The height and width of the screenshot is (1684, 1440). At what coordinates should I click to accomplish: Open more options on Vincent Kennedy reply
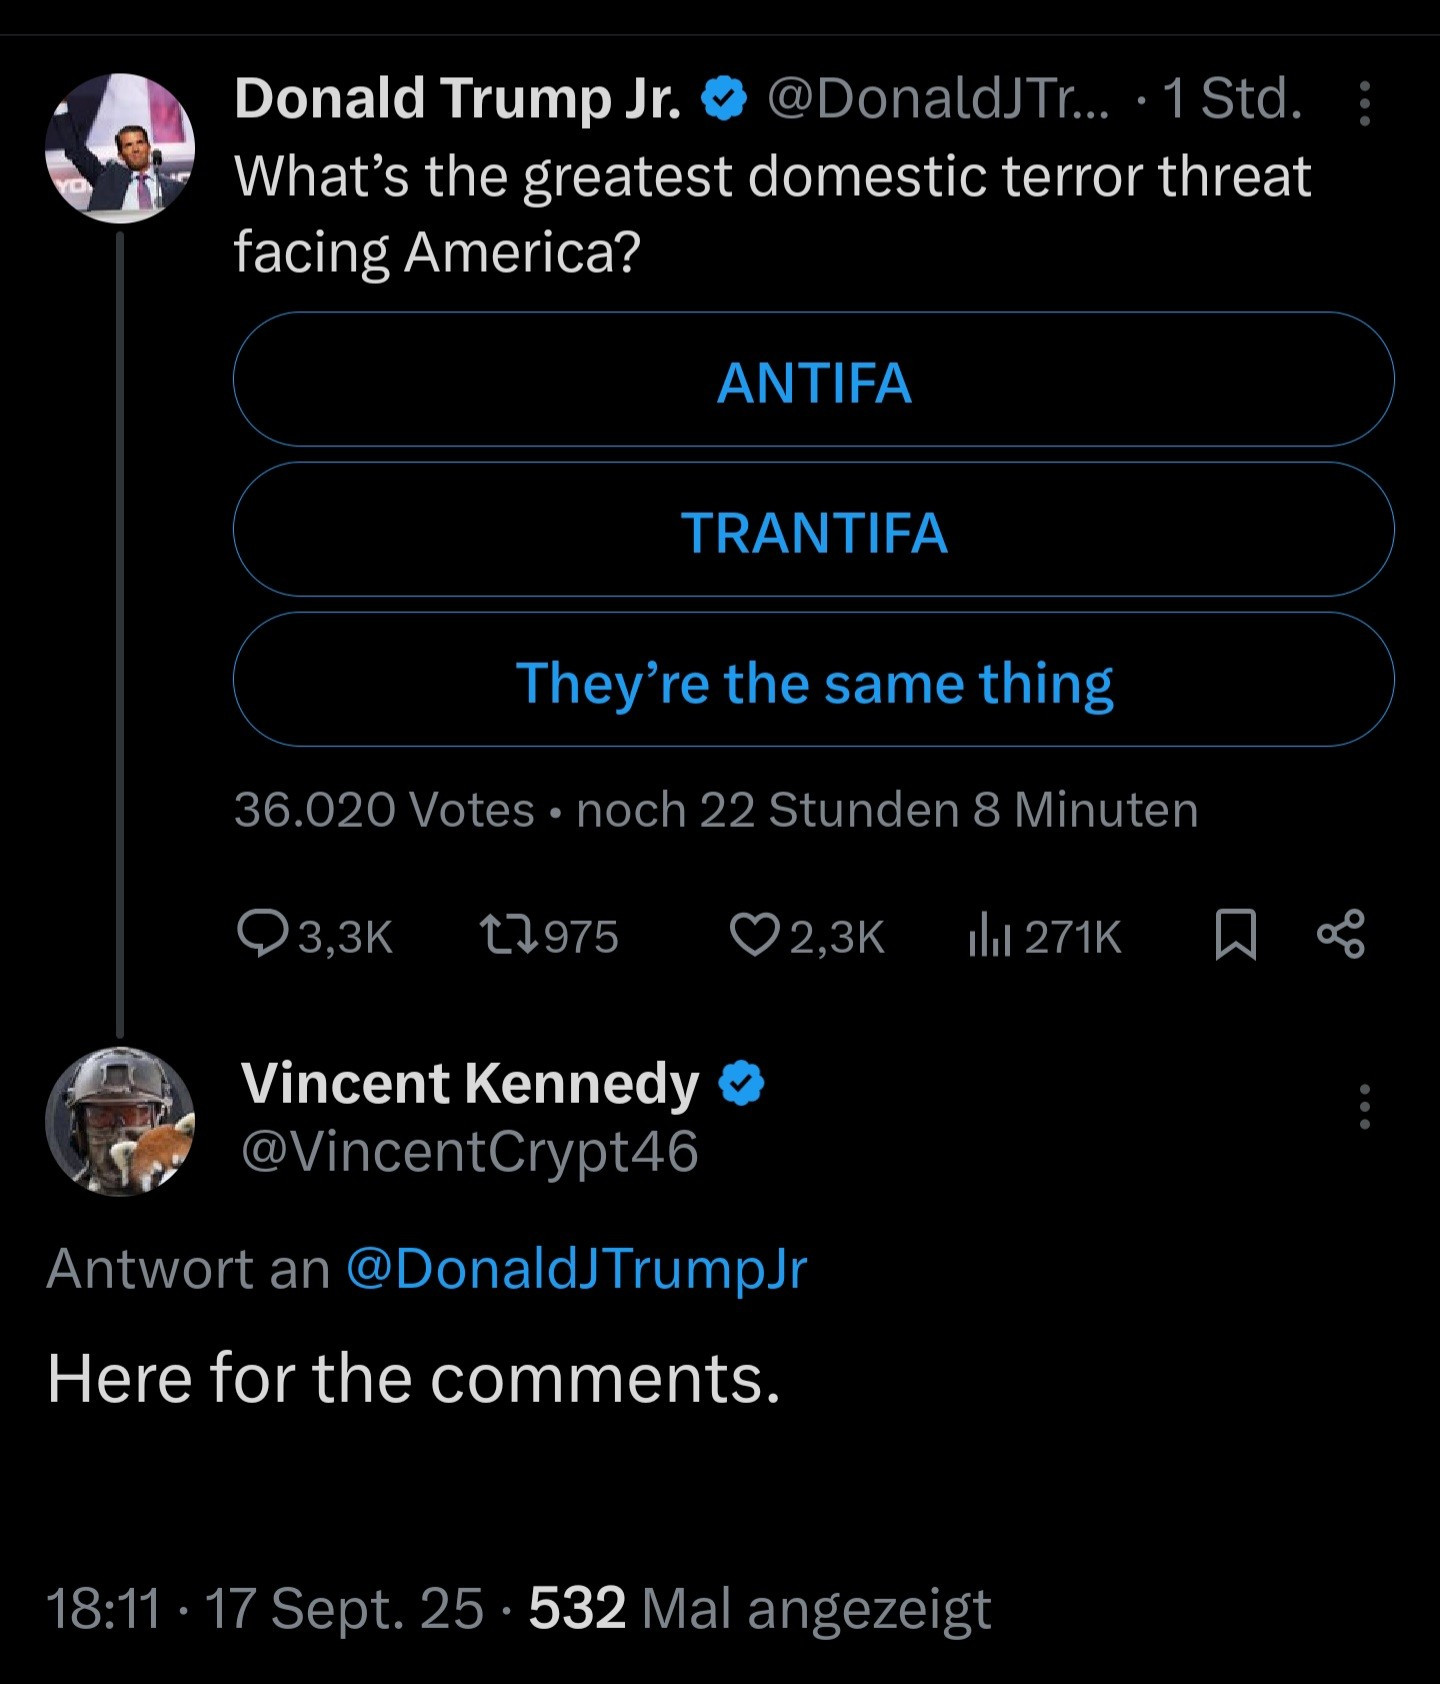point(1364,1106)
